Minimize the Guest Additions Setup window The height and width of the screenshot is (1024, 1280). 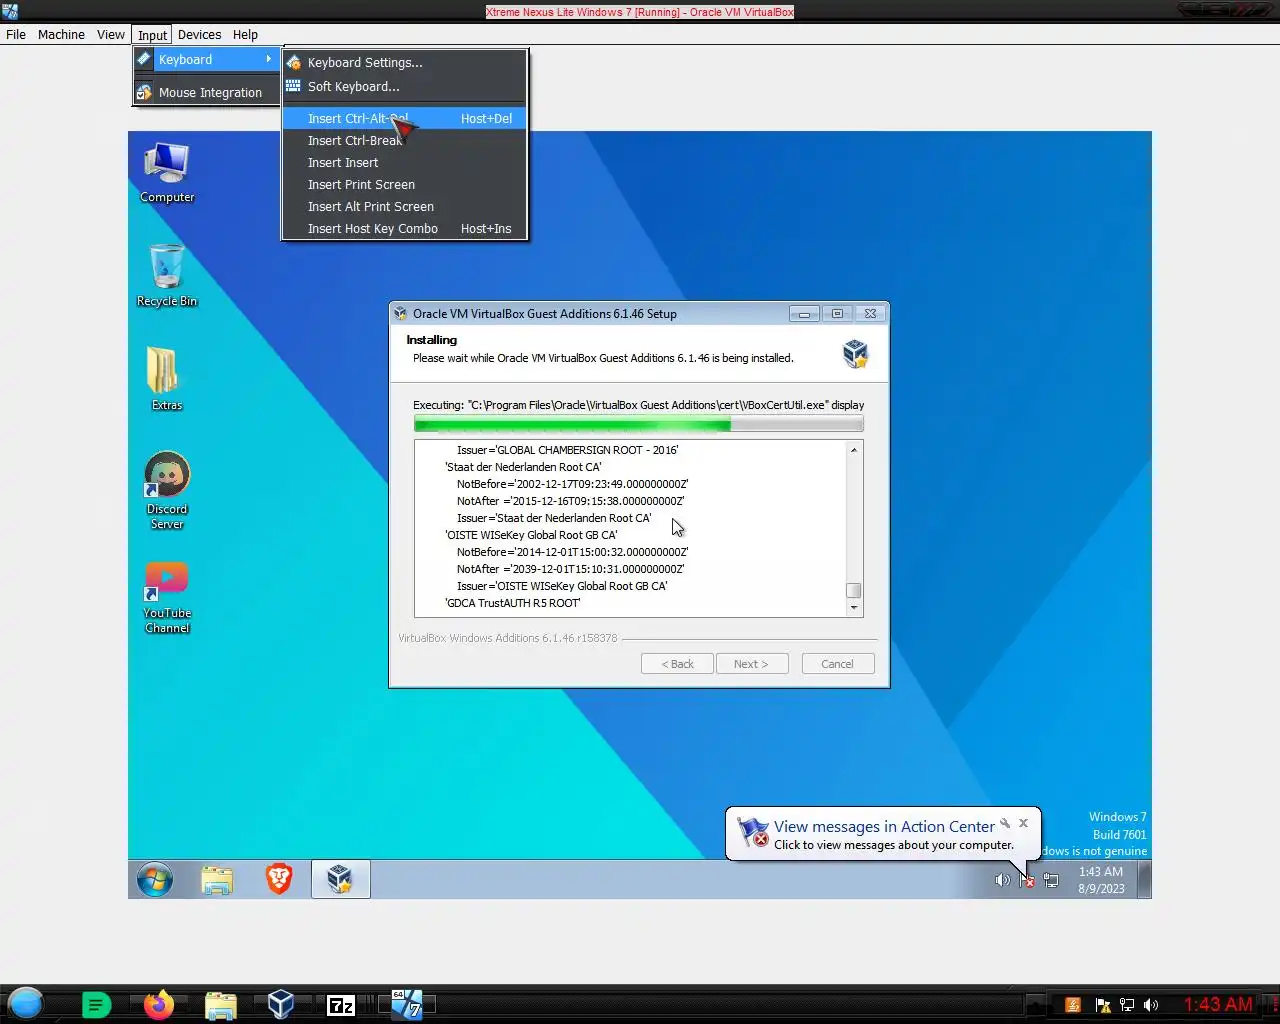[804, 314]
